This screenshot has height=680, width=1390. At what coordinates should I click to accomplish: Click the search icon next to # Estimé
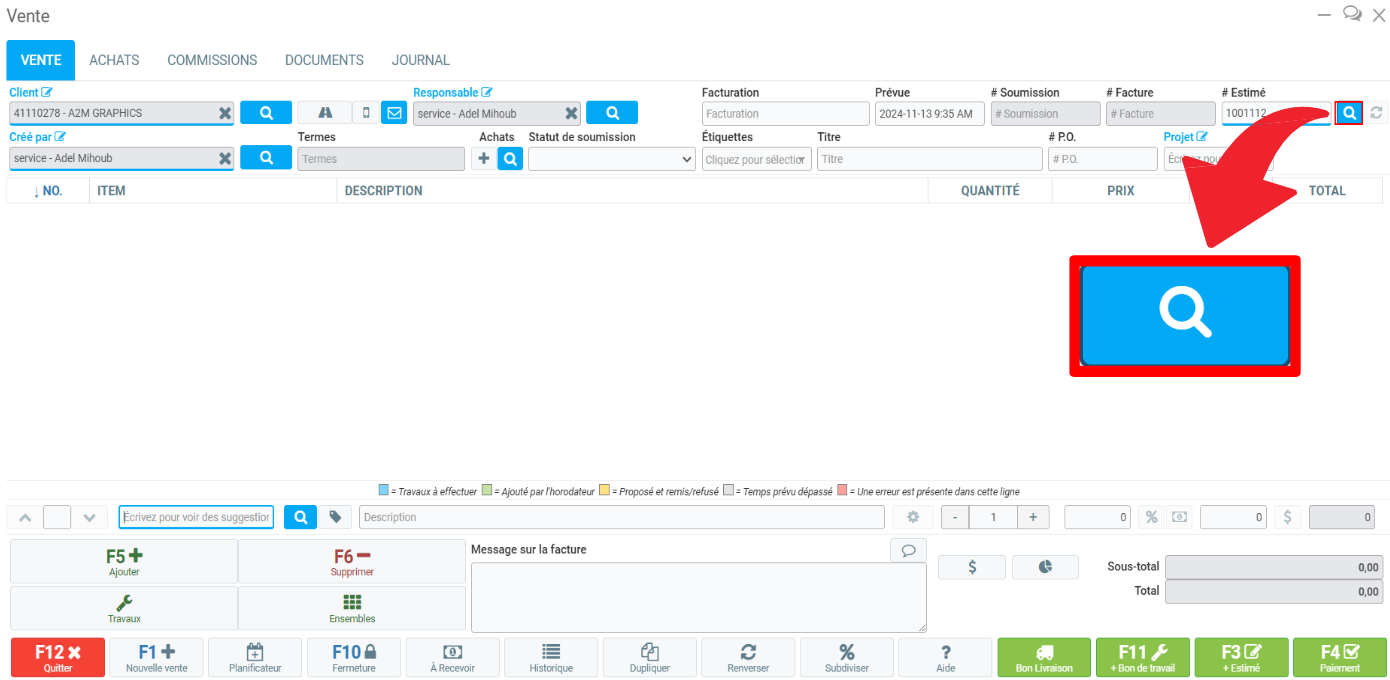coord(1349,113)
